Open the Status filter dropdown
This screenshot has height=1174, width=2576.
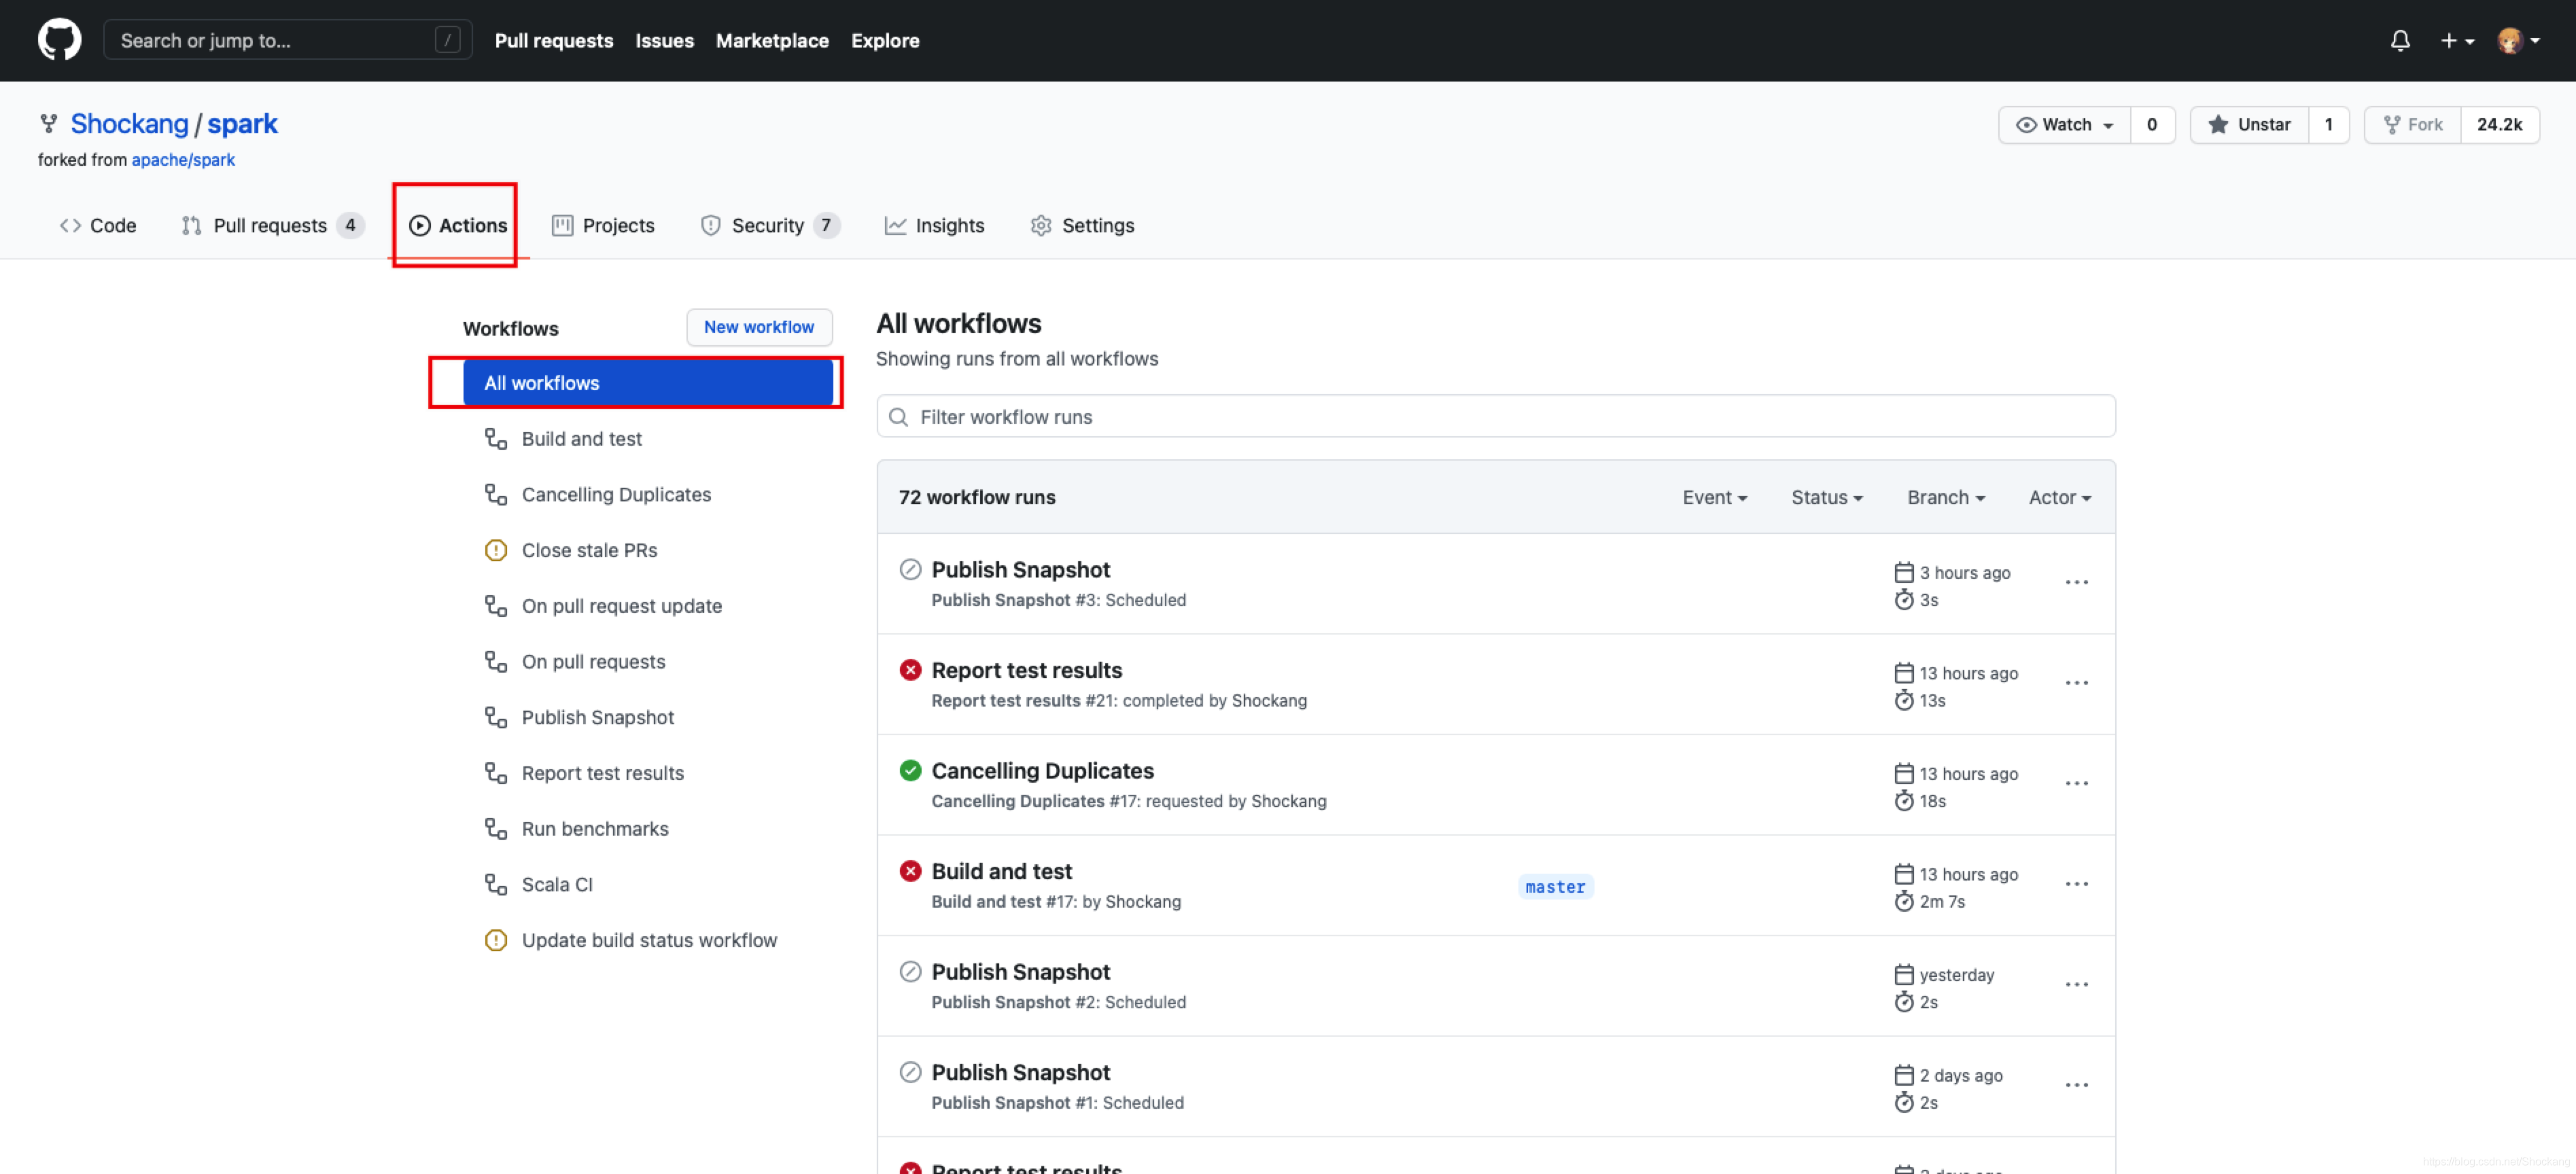point(1826,497)
